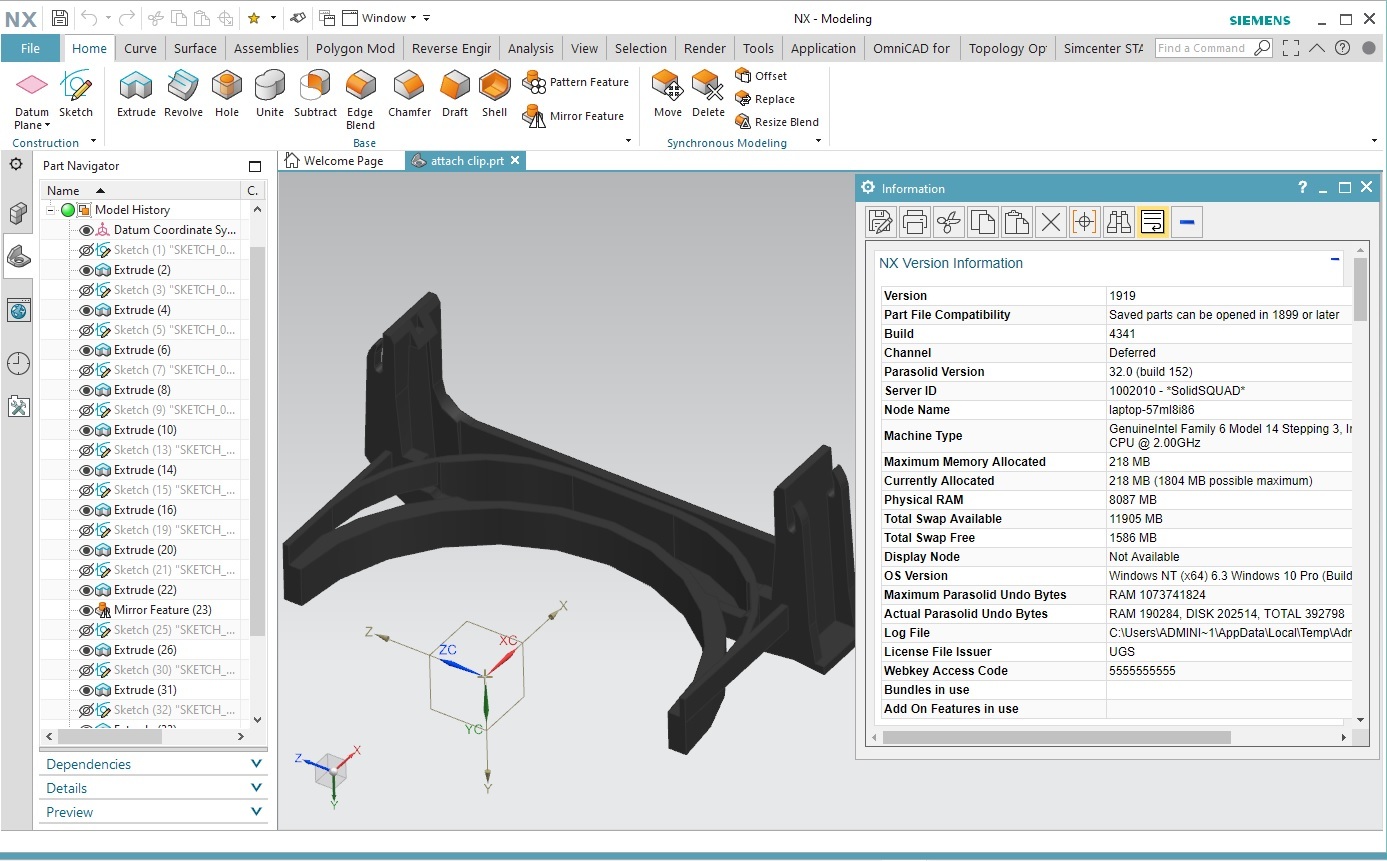Activate the Unite boolean tool
This screenshot has height=861, width=1387.
[270, 94]
